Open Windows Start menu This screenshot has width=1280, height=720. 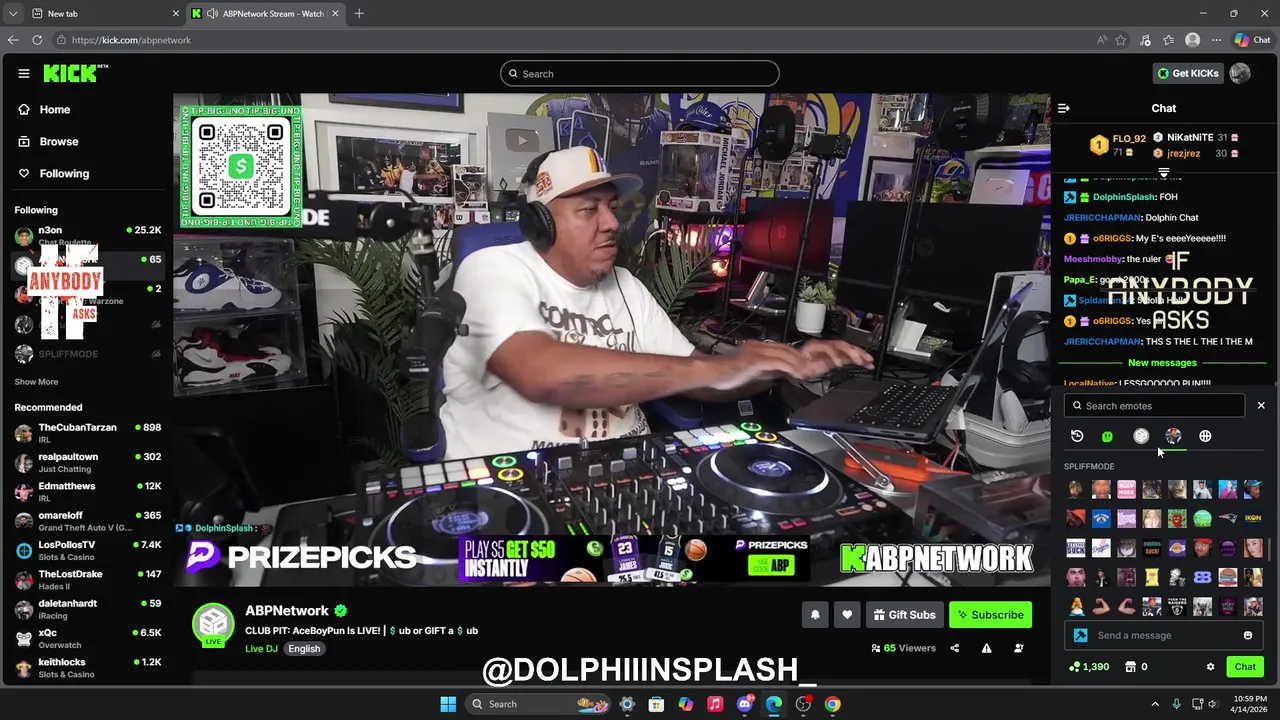[448, 704]
